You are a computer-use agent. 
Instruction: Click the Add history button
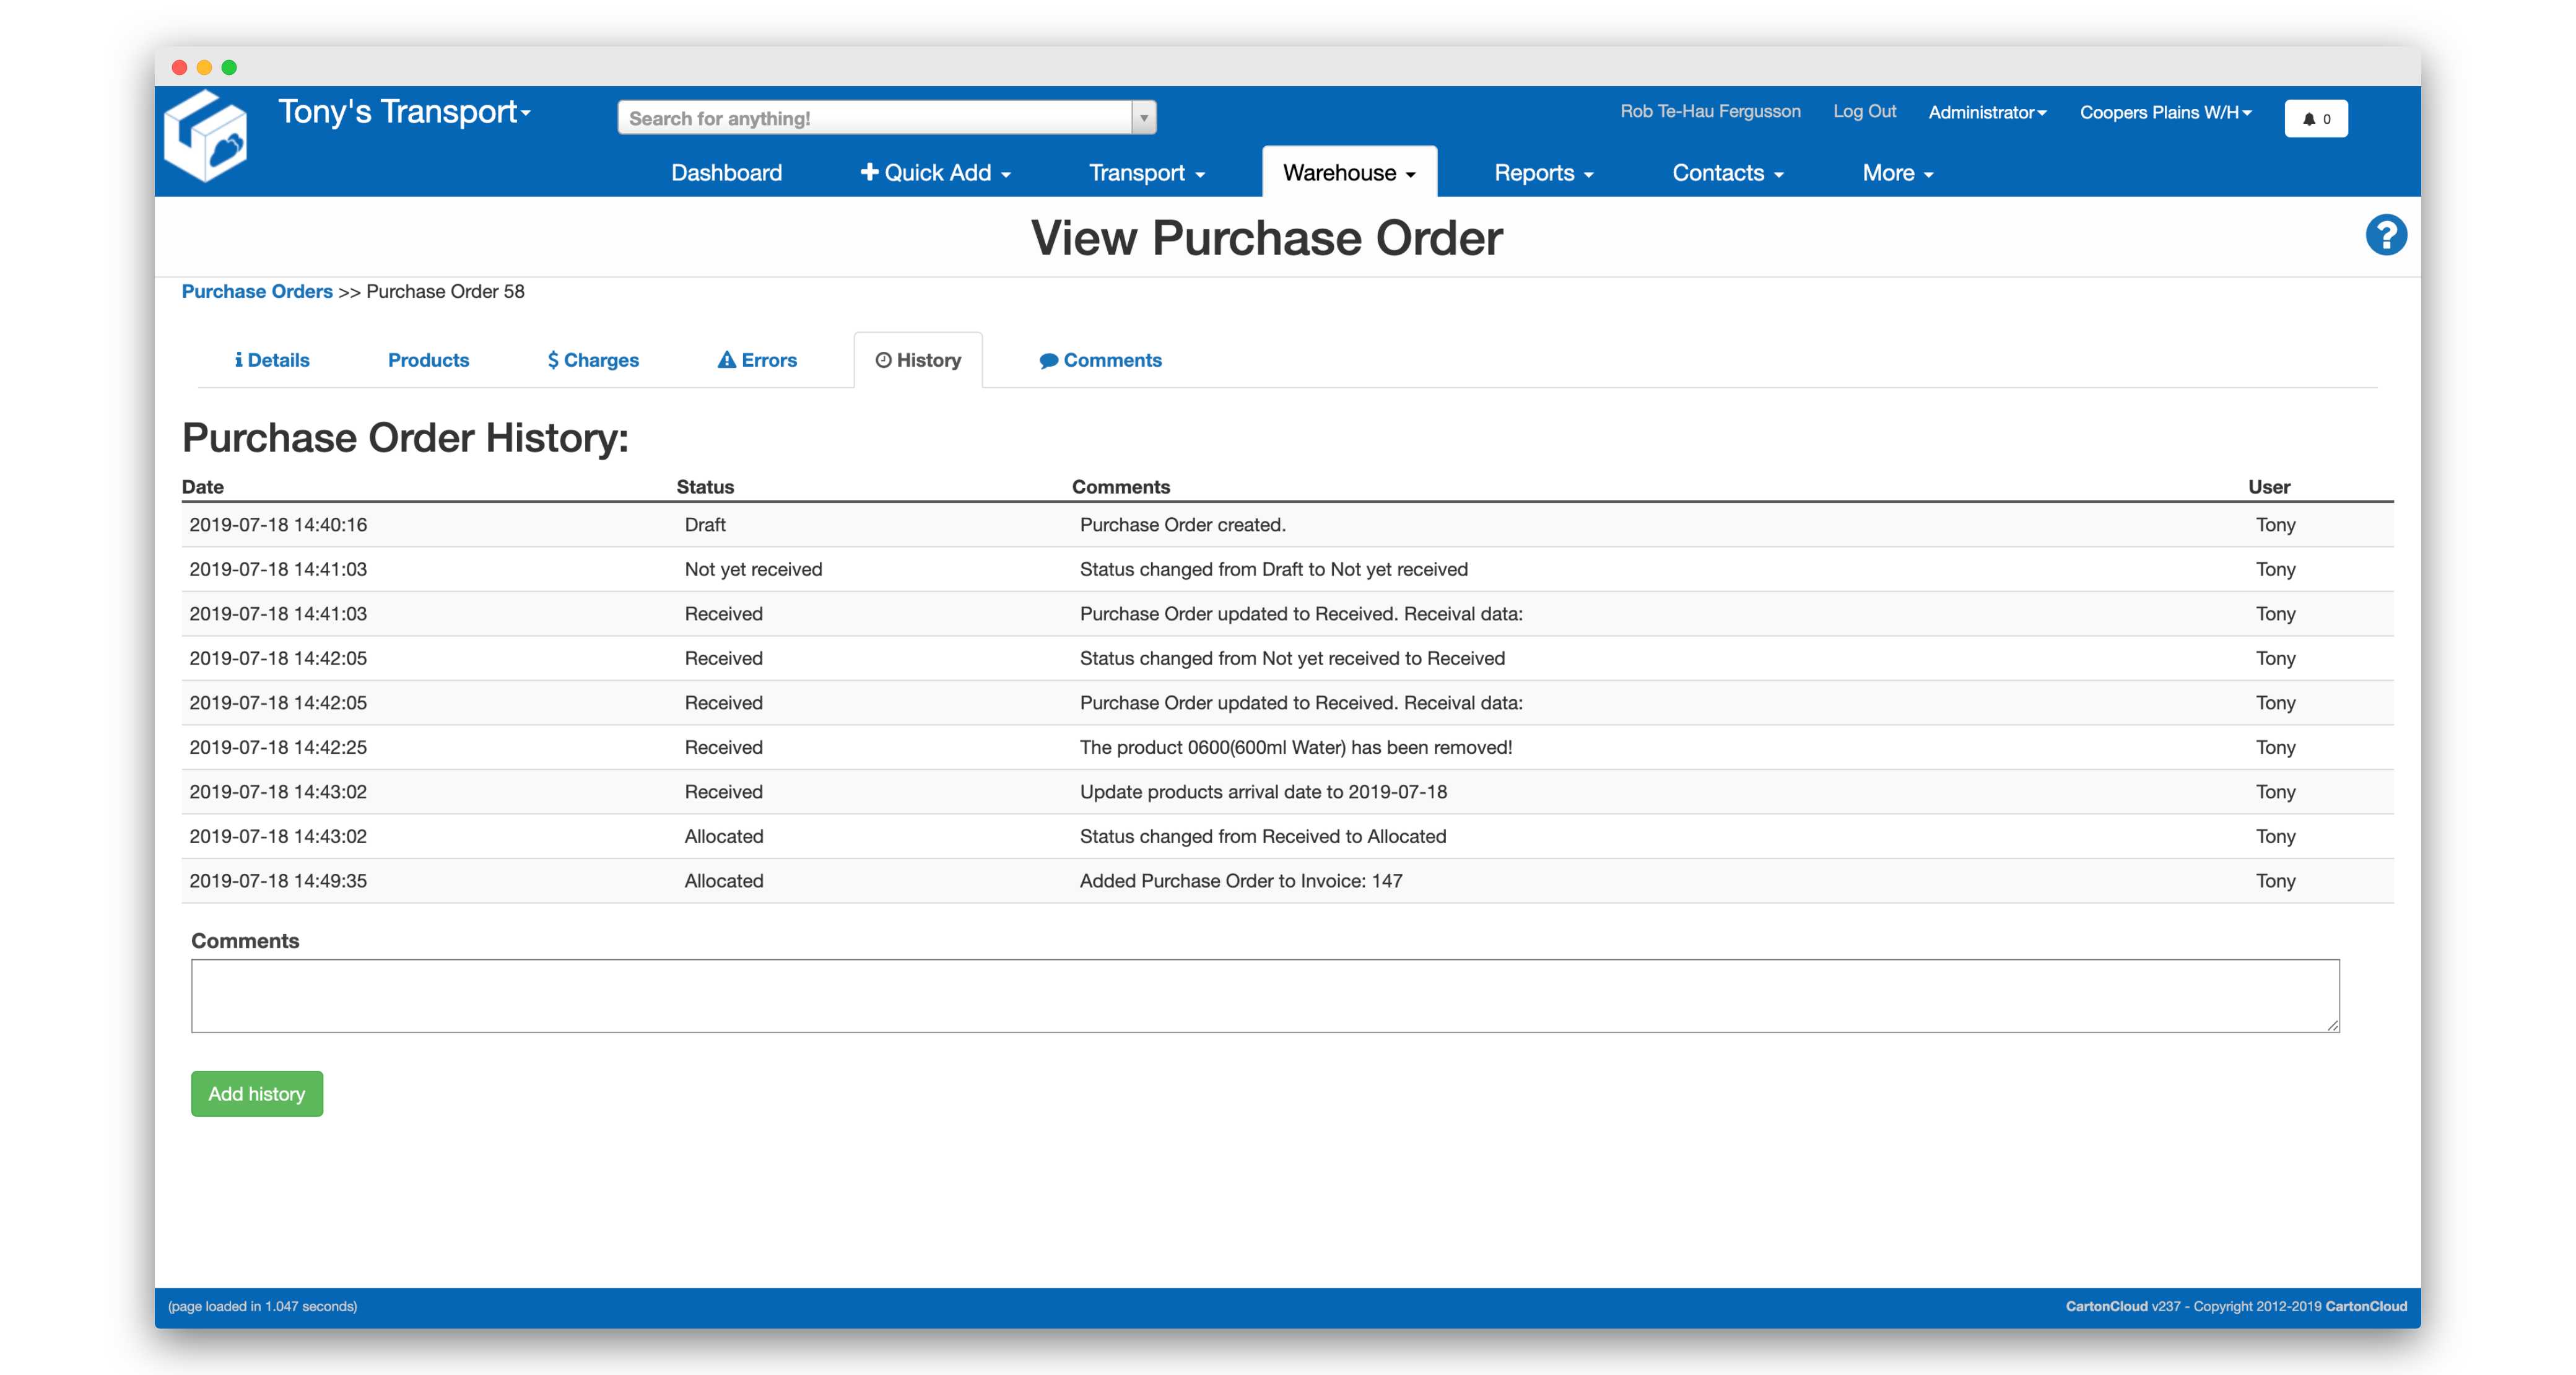pyautogui.click(x=257, y=1094)
